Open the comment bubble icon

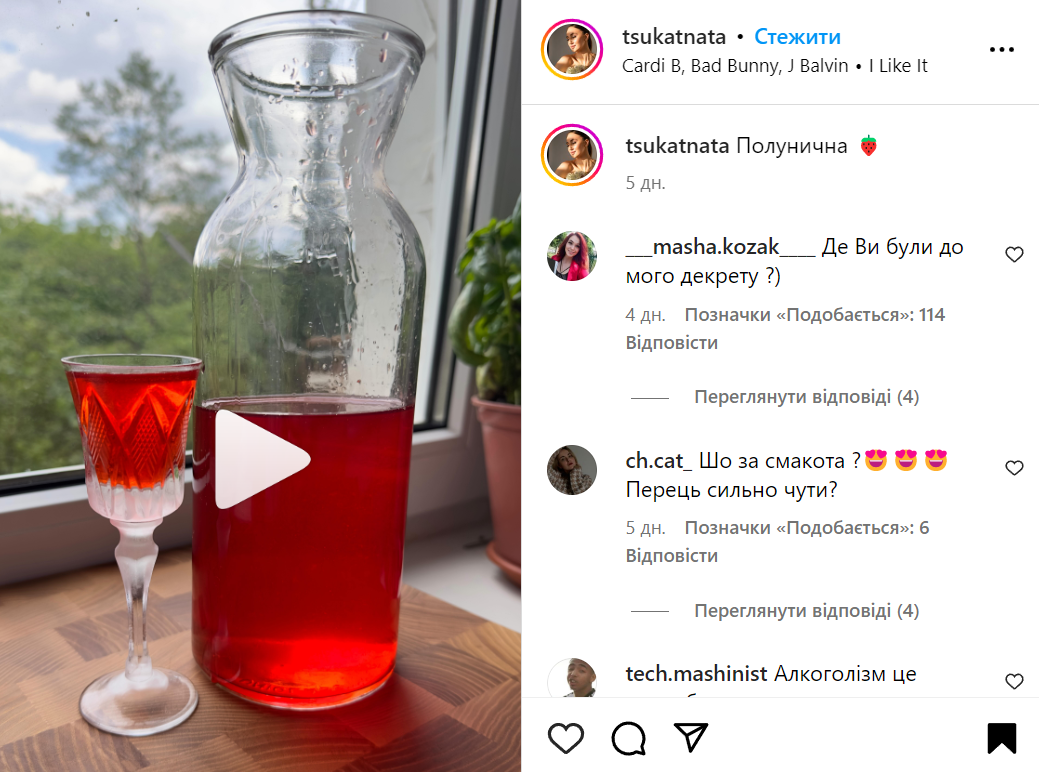point(629,738)
